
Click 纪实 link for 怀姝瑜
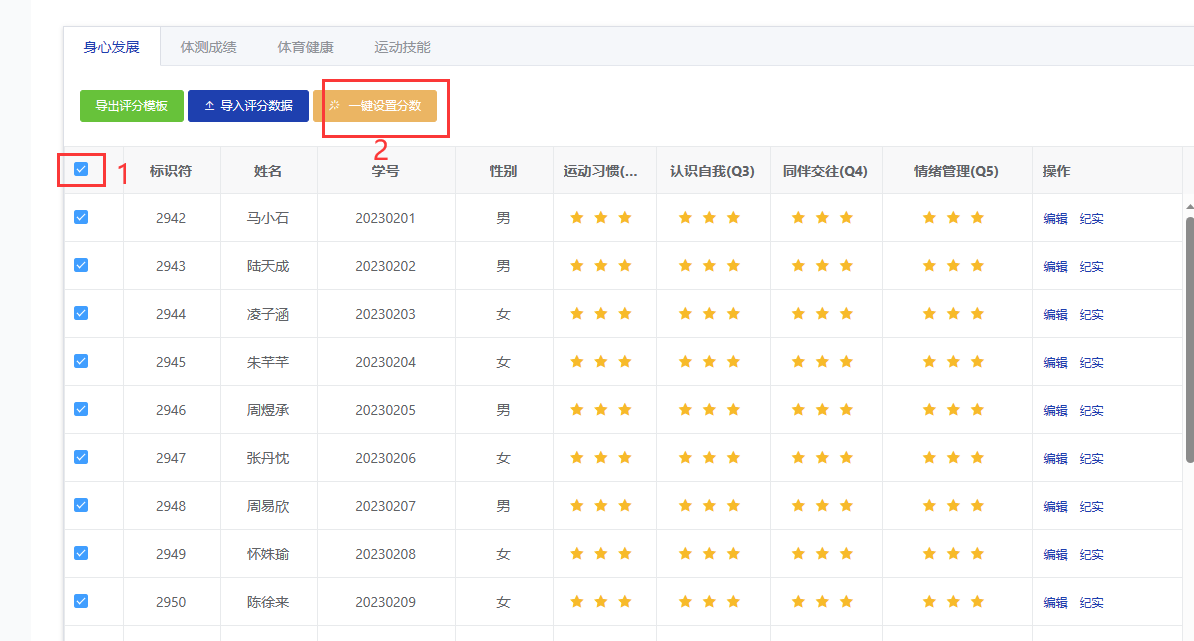click(1091, 554)
